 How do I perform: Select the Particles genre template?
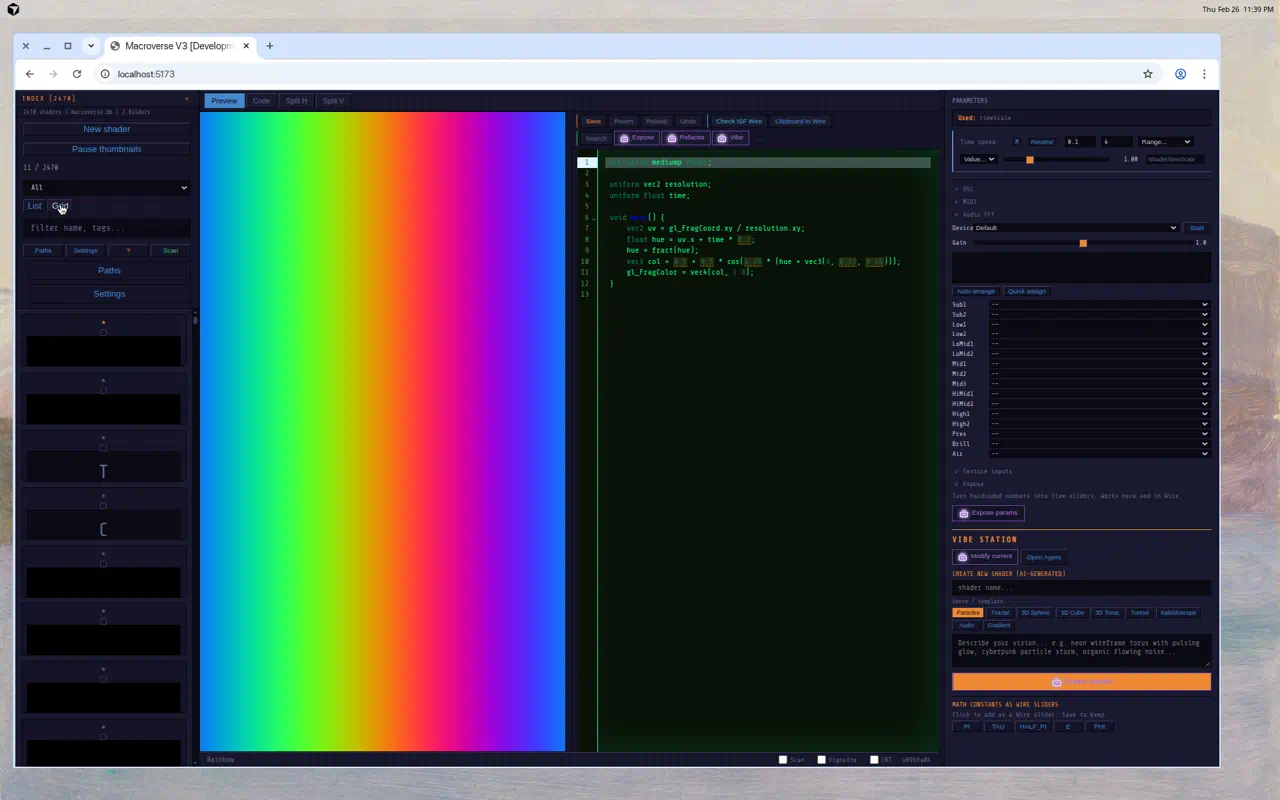tap(967, 613)
